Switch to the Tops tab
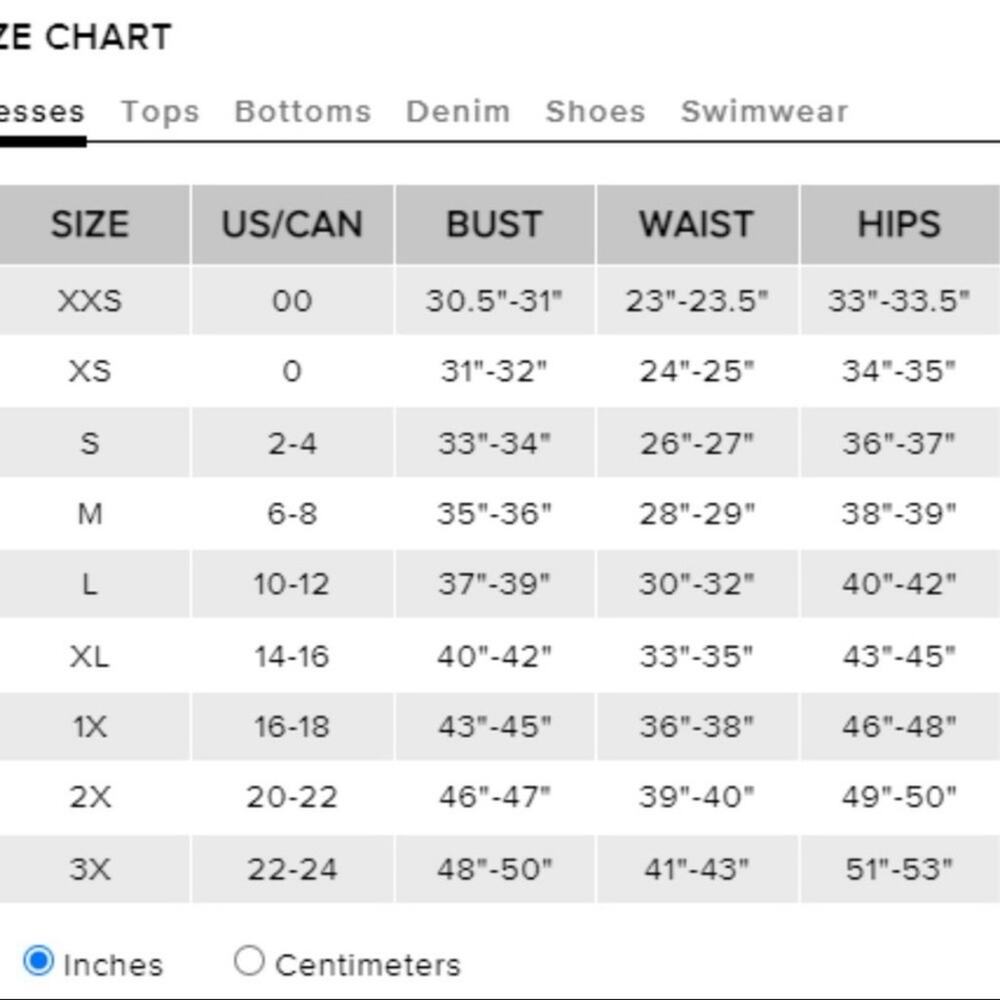Image resolution: width=1000 pixels, height=1000 pixels. pyautogui.click(x=160, y=112)
